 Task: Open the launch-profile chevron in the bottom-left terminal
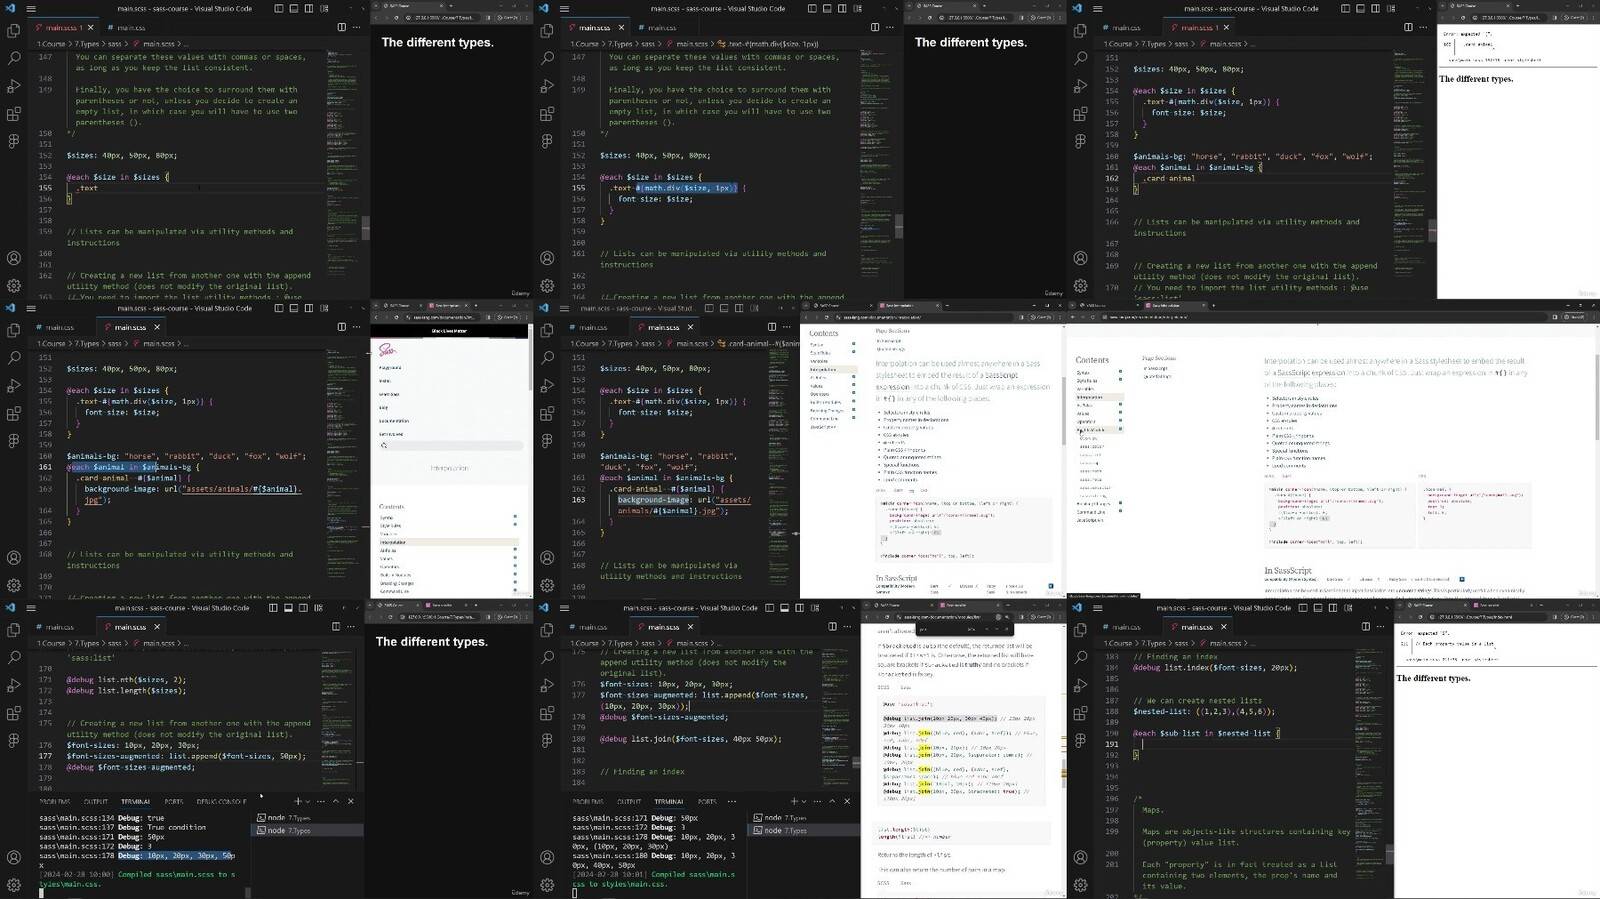308,801
